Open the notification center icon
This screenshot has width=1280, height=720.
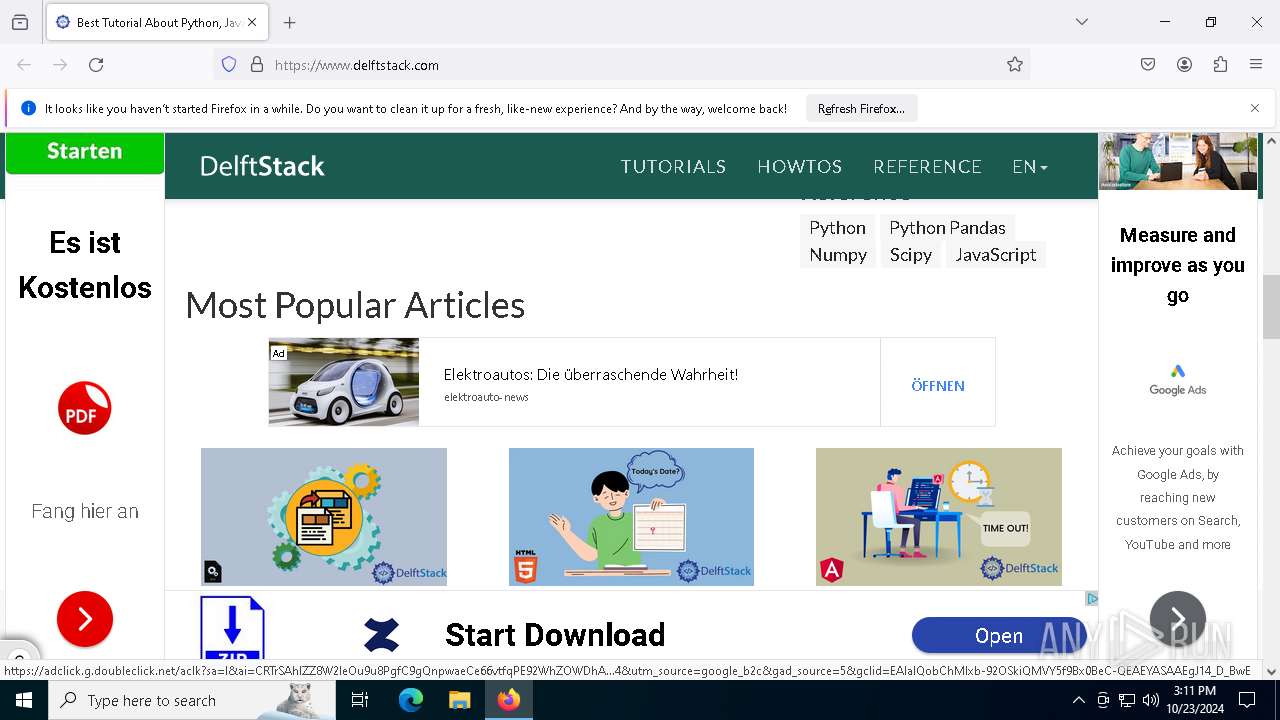coord(1247,700)
